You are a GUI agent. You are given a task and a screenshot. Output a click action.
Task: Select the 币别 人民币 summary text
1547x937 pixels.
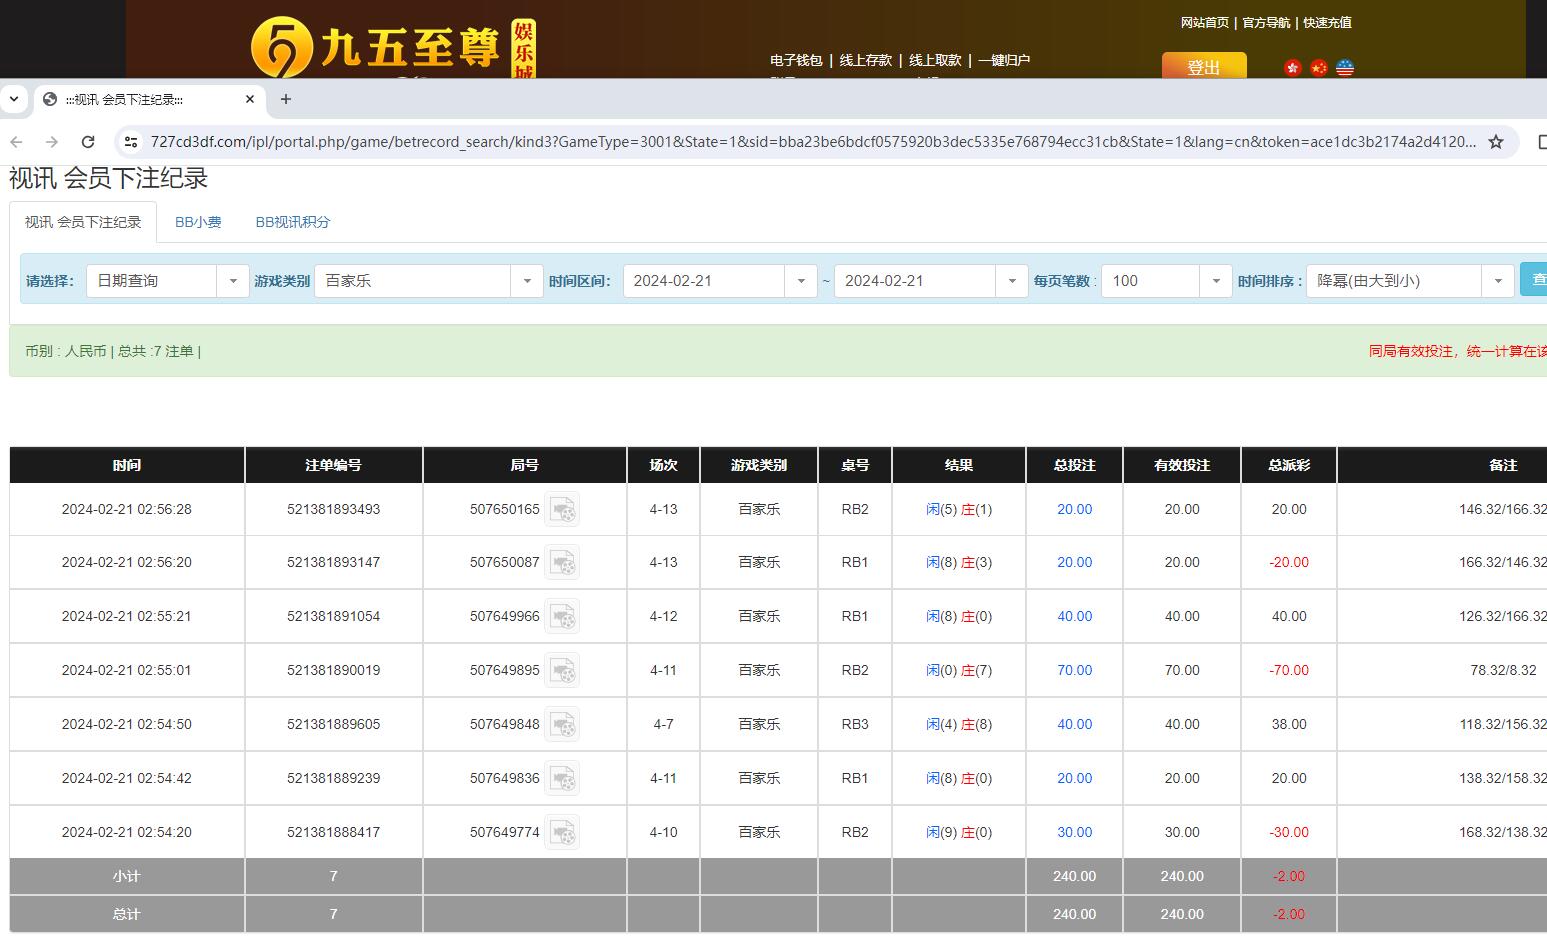pos(66,351)
